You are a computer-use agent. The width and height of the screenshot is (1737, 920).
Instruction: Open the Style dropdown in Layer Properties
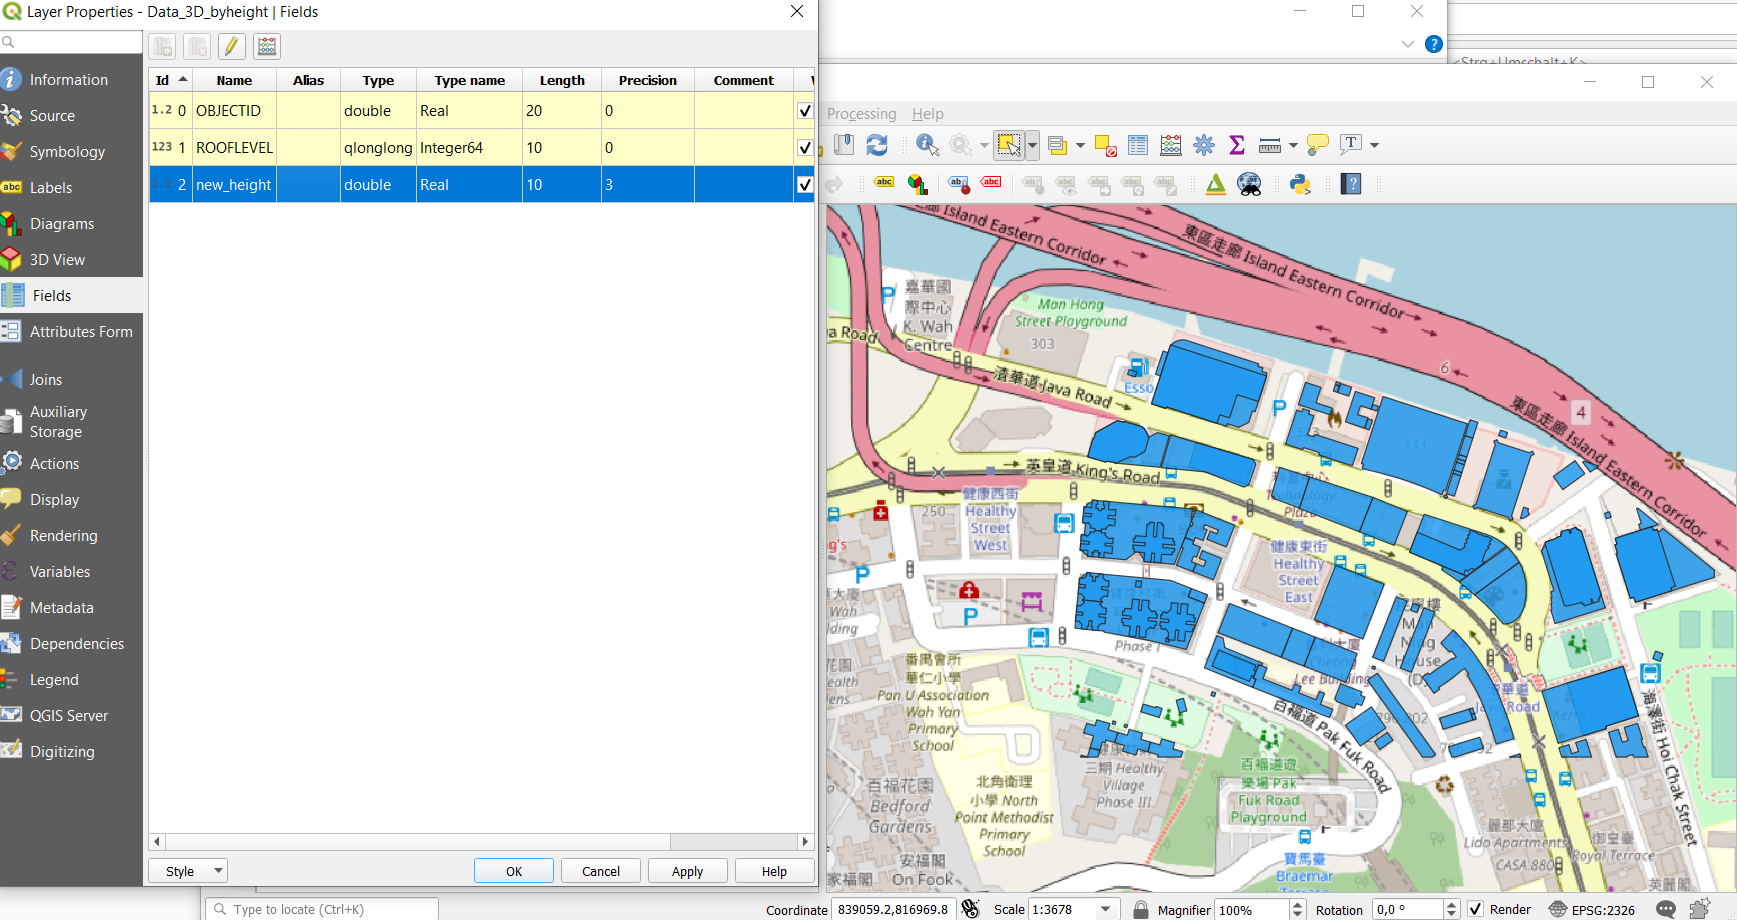coord(187,870)
